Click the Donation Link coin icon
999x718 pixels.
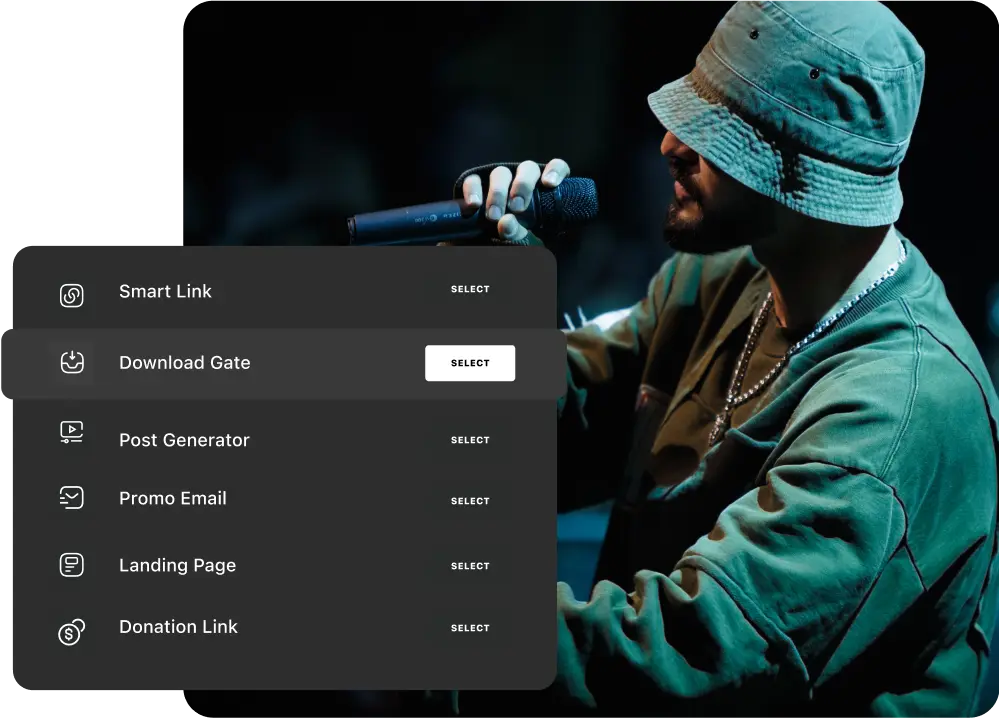pyautogui.click(x=71, y=632)
